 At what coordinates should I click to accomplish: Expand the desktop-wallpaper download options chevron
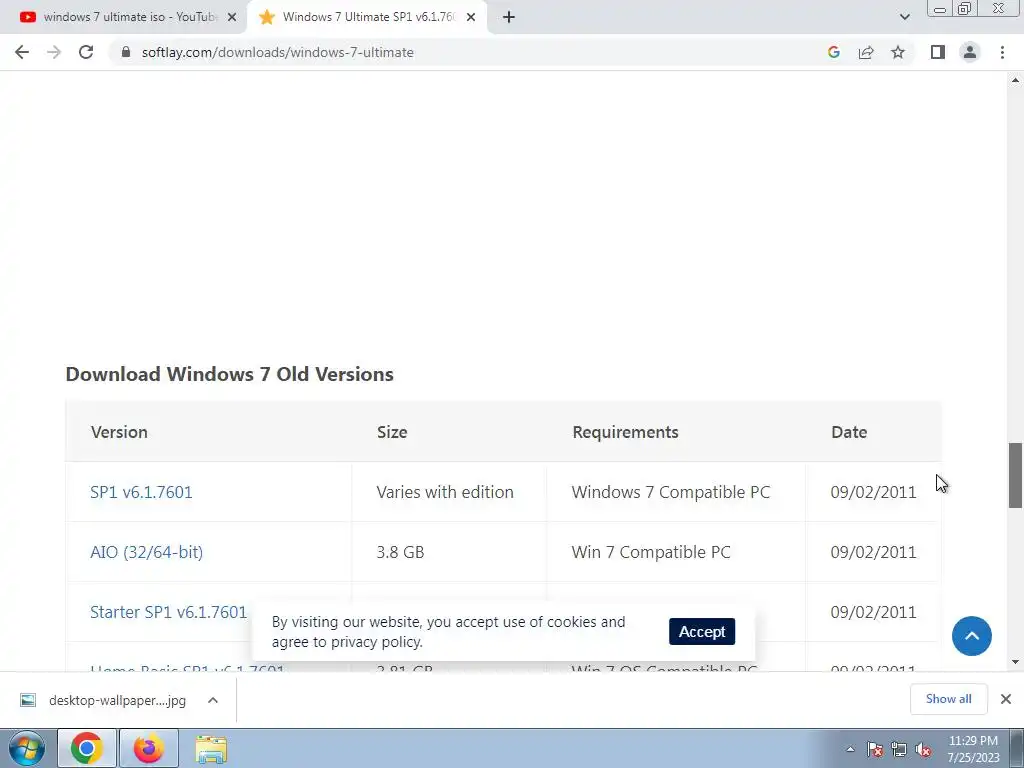(x=213, y=700)
